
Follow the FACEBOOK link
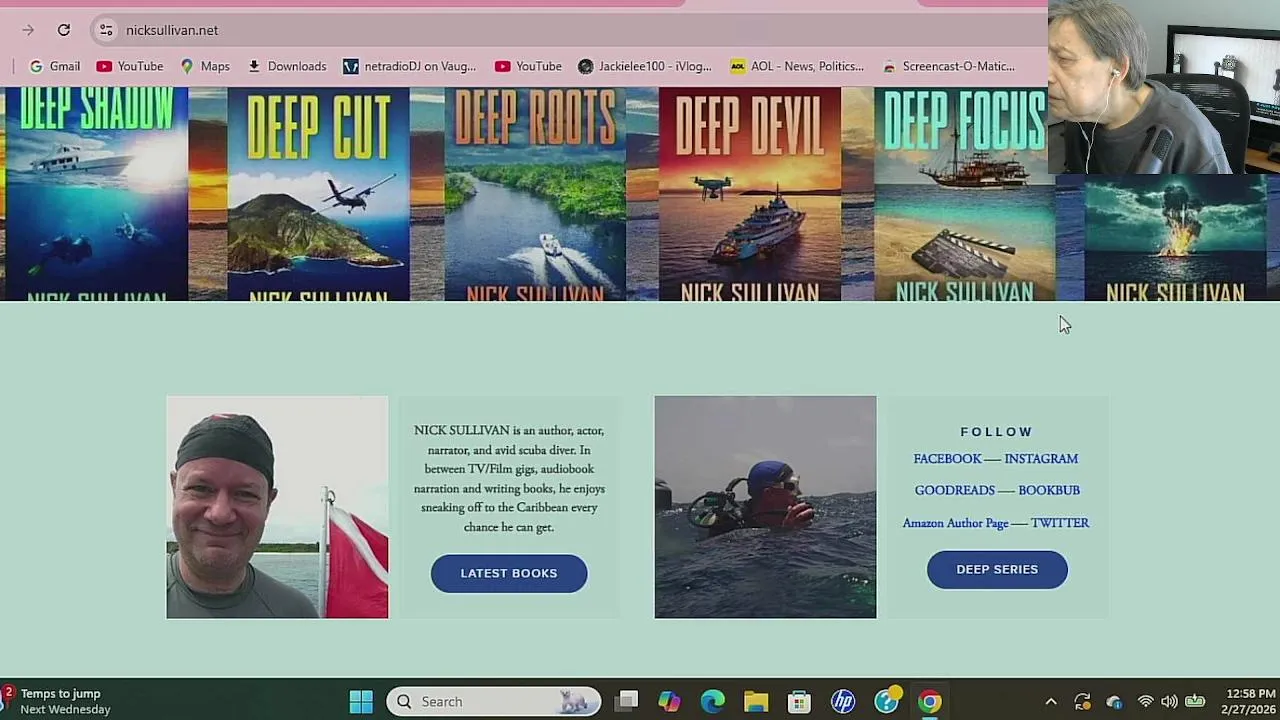point(947,459)
